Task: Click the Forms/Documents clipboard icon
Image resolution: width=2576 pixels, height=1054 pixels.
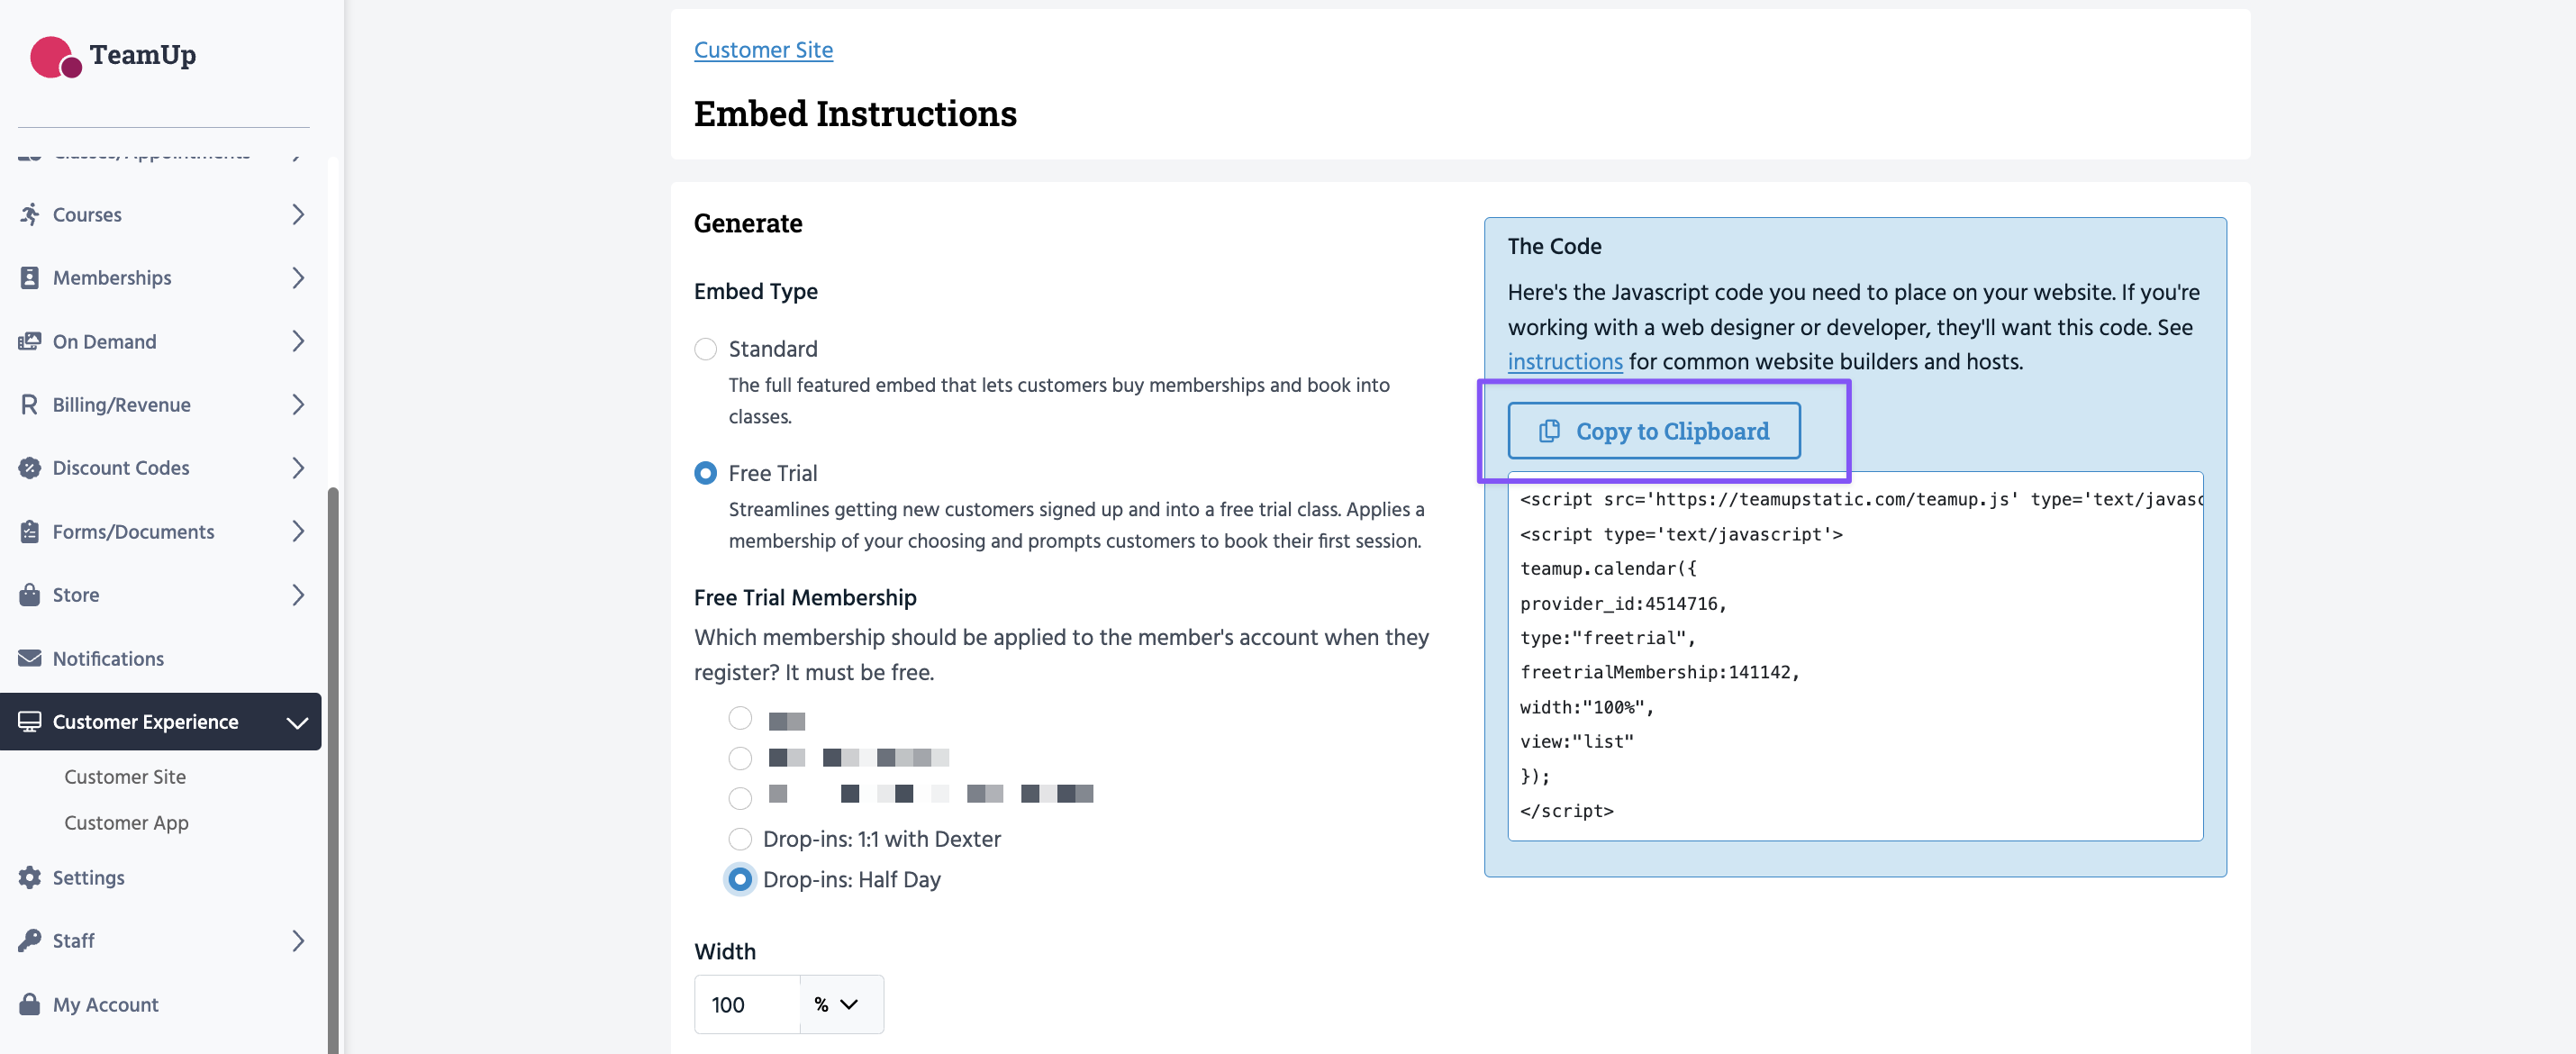Action: (30, 531)
